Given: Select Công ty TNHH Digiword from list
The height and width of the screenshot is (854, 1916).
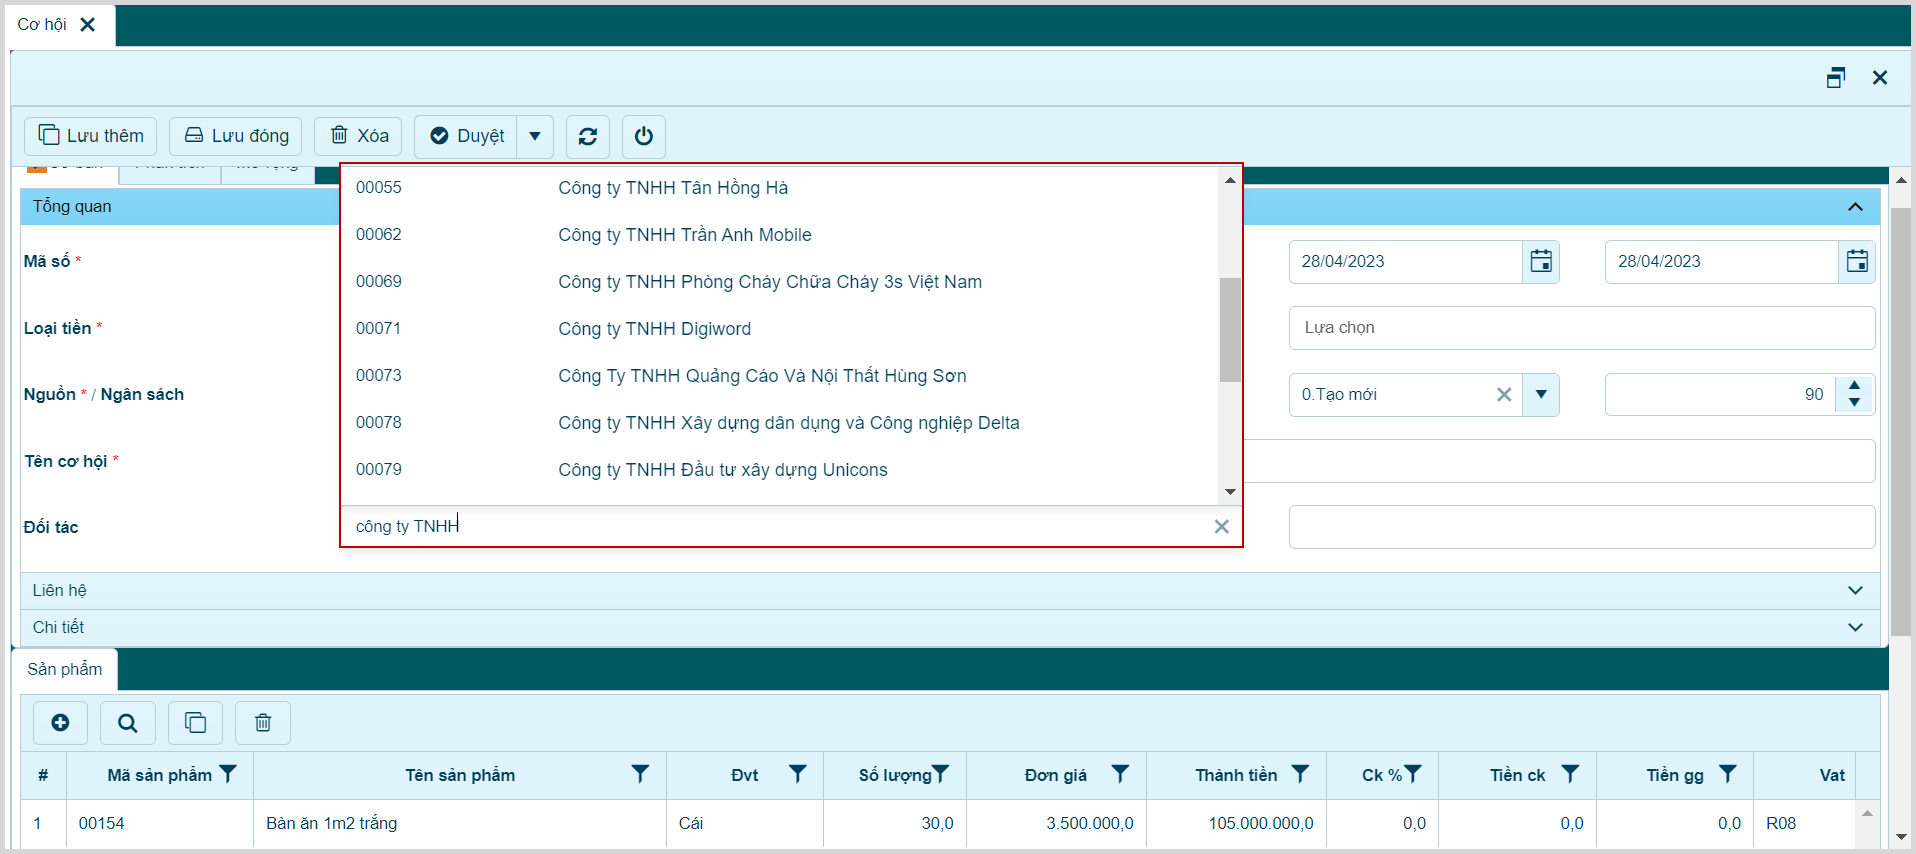Looking at the screenshot, I should [x=654, y=329].
